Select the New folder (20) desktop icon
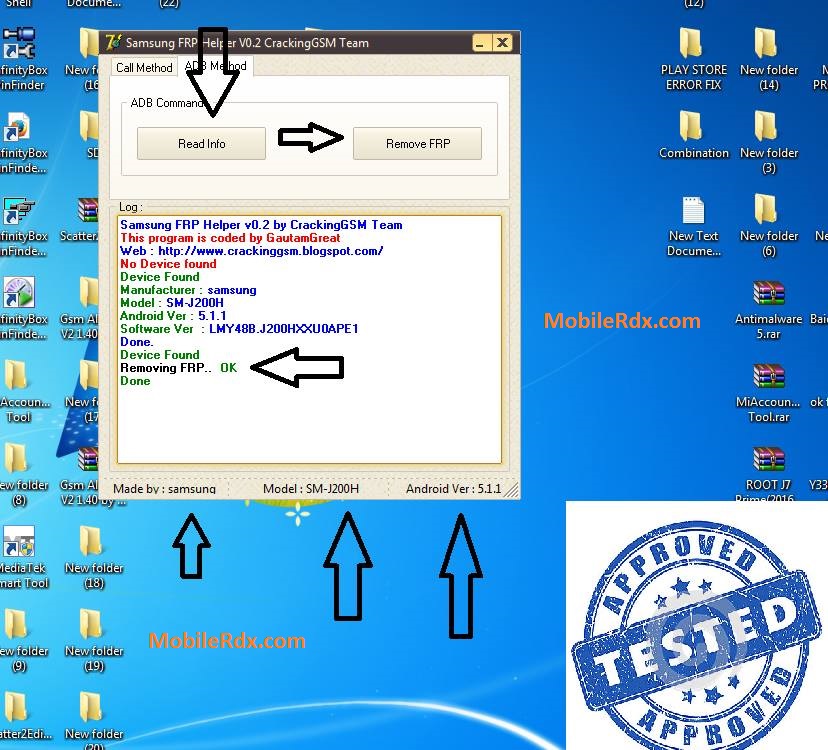828x750 pixels. point(93,719)
